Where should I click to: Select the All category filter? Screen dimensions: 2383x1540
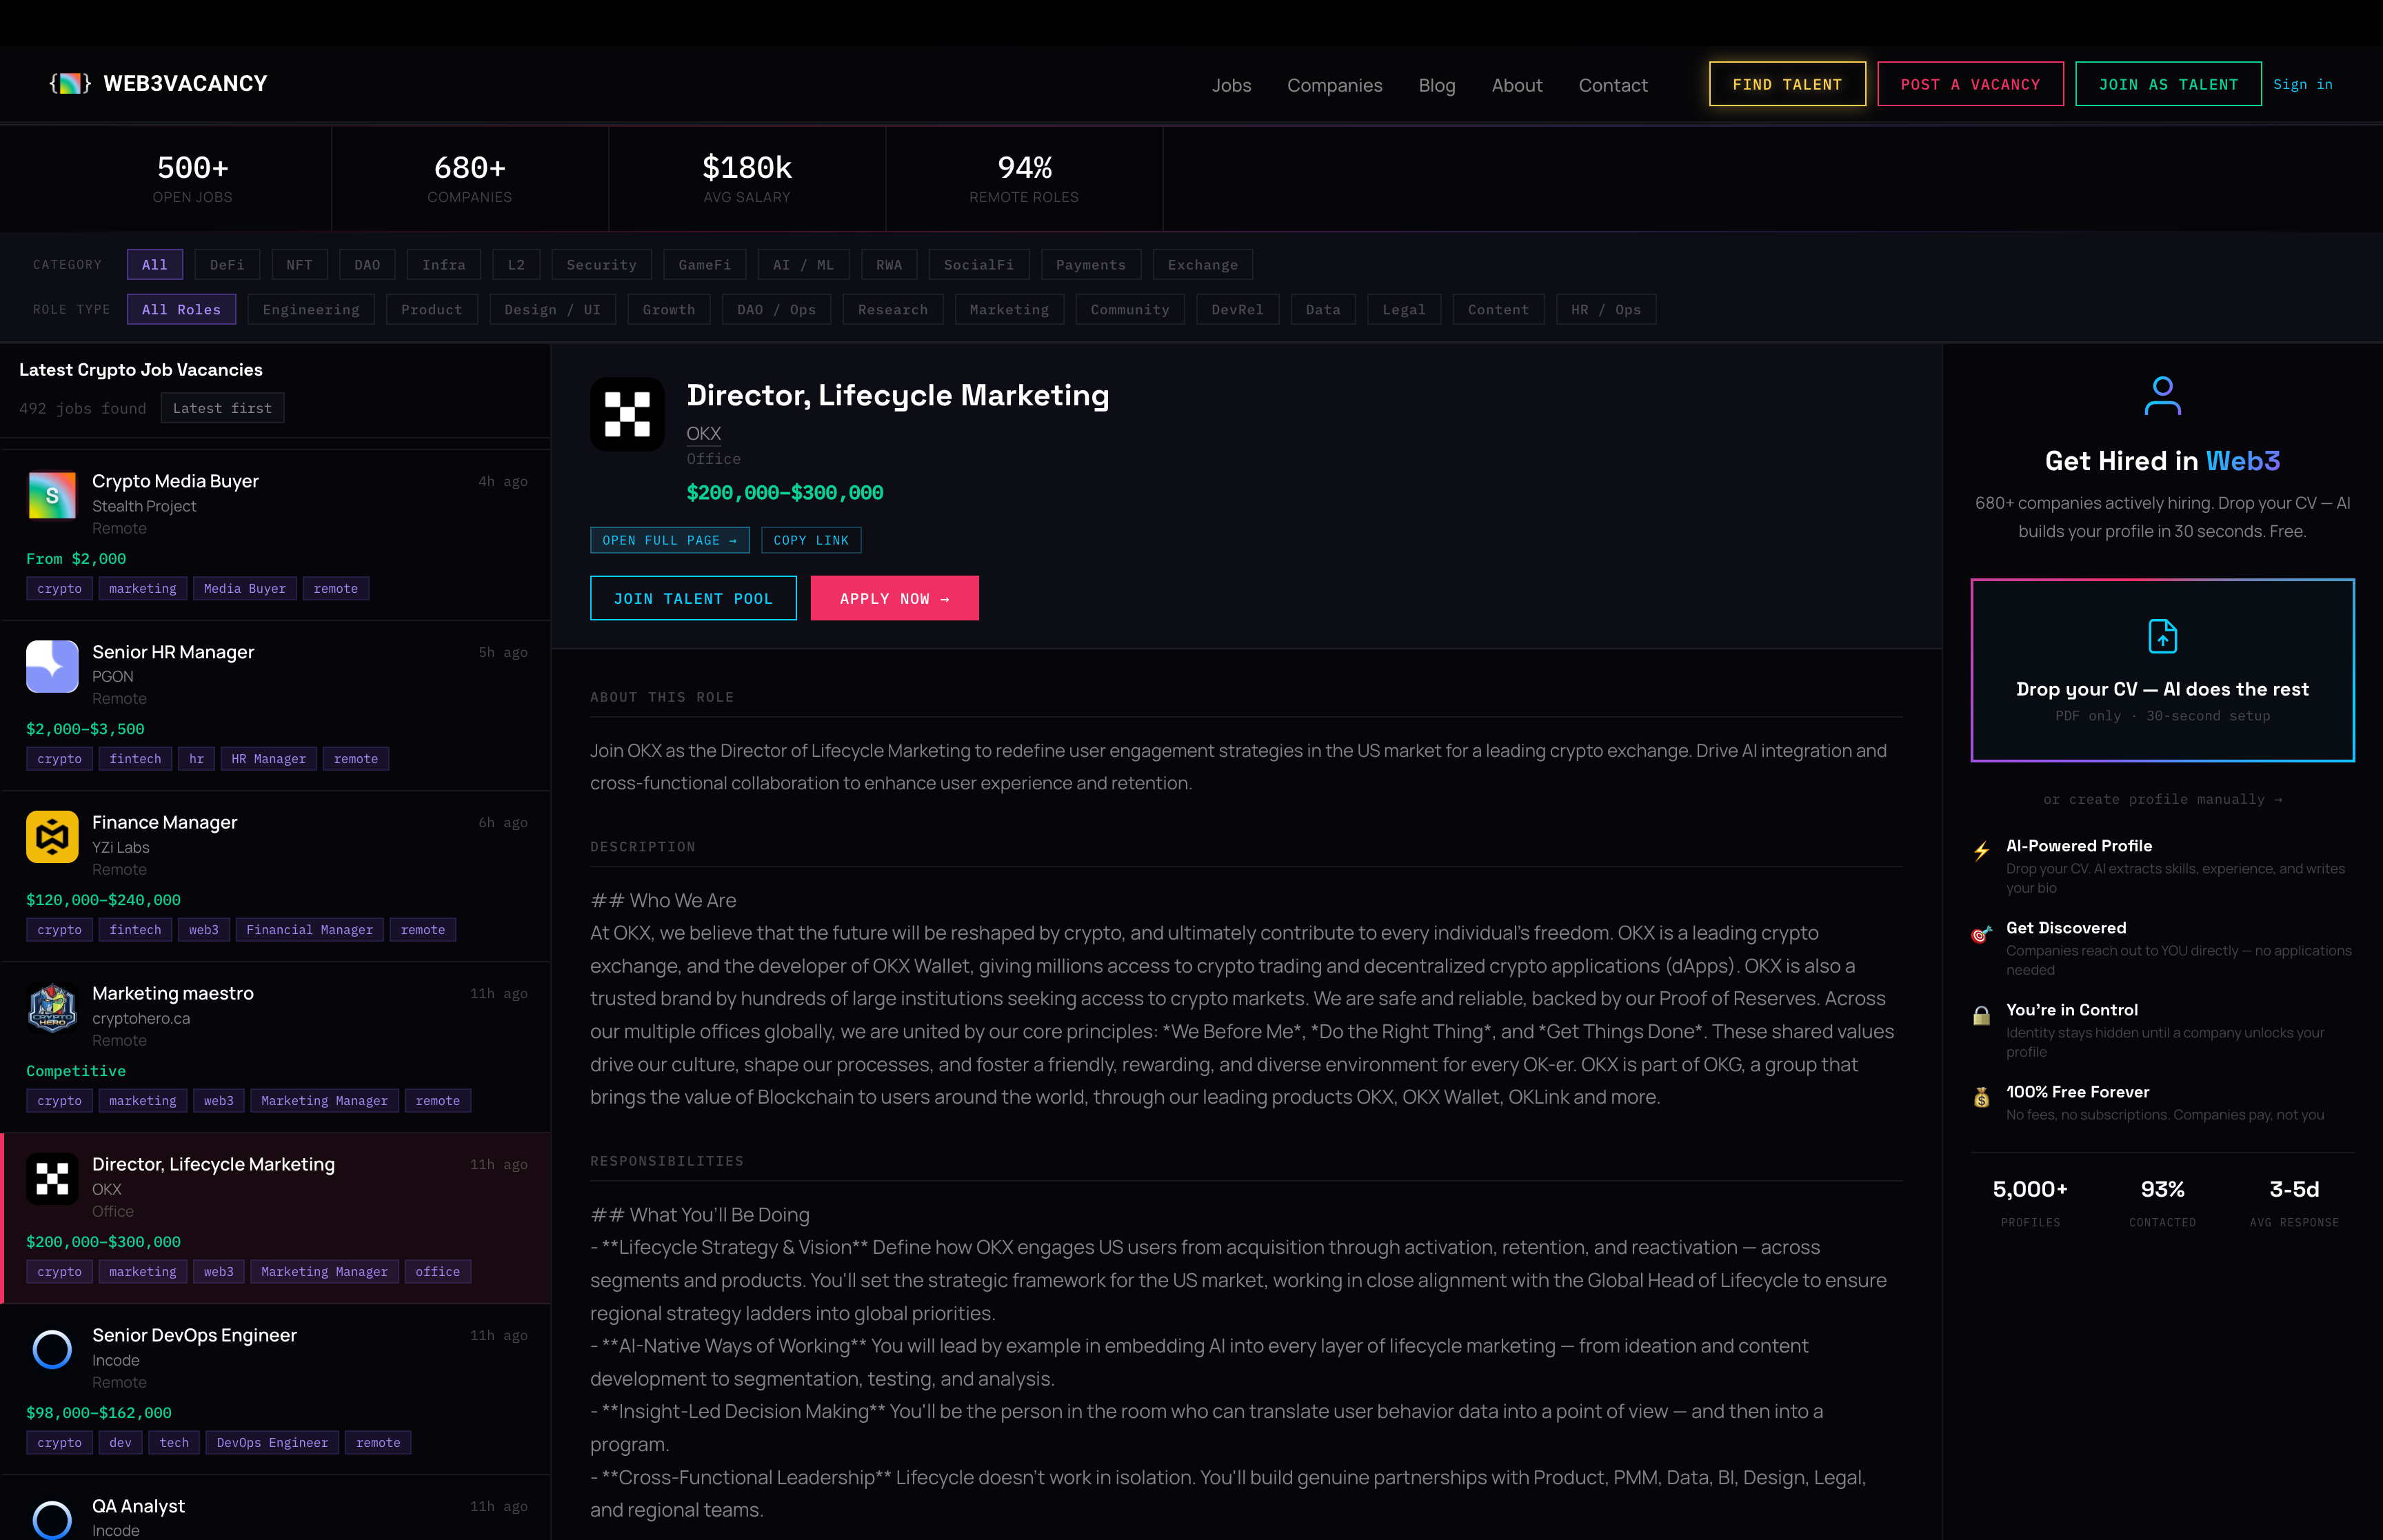coord(155,265)
